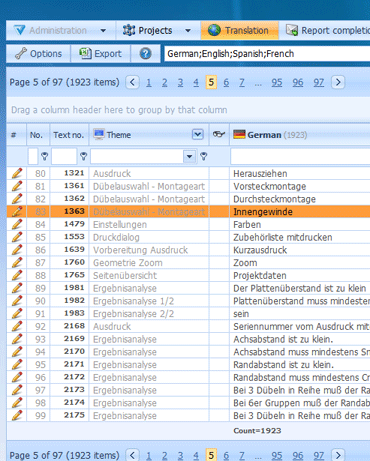Expand the Theme filter combo box arrow
370x461 pixels.
click(189, 156)
